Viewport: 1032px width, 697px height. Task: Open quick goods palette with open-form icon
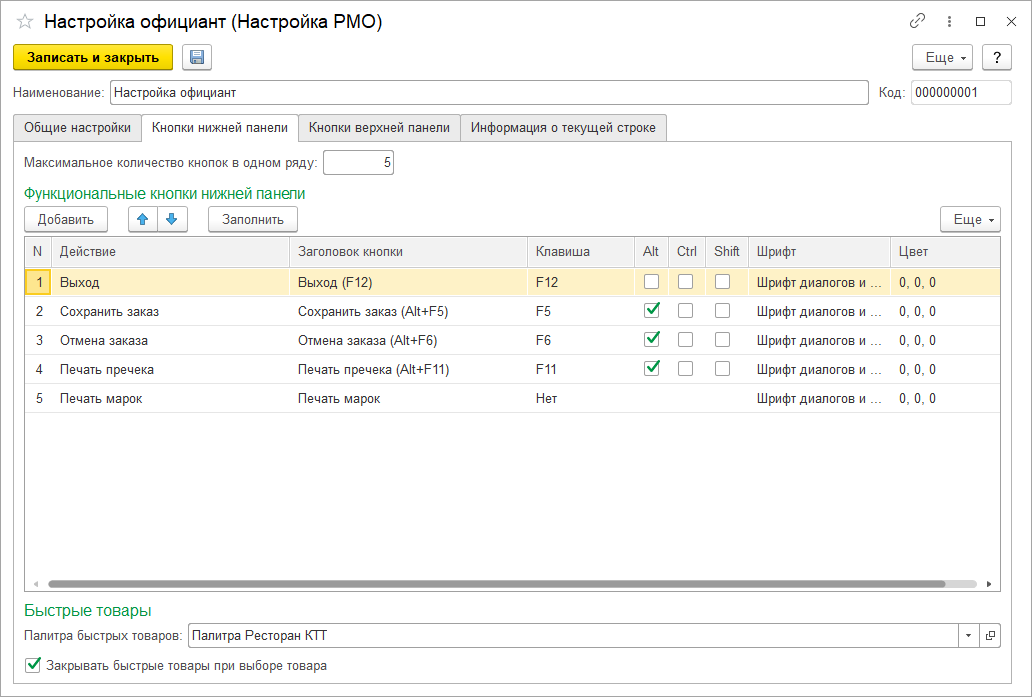point(990,635)
